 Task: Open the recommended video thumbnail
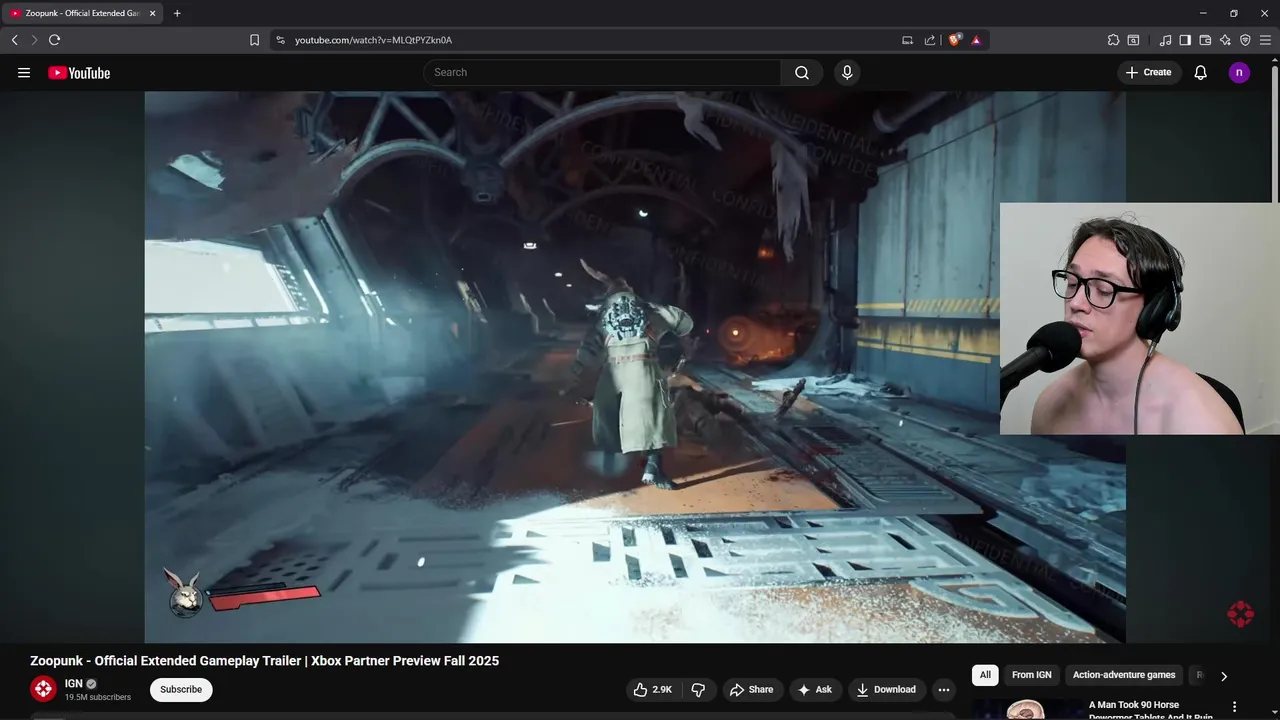click(1026, 709)
